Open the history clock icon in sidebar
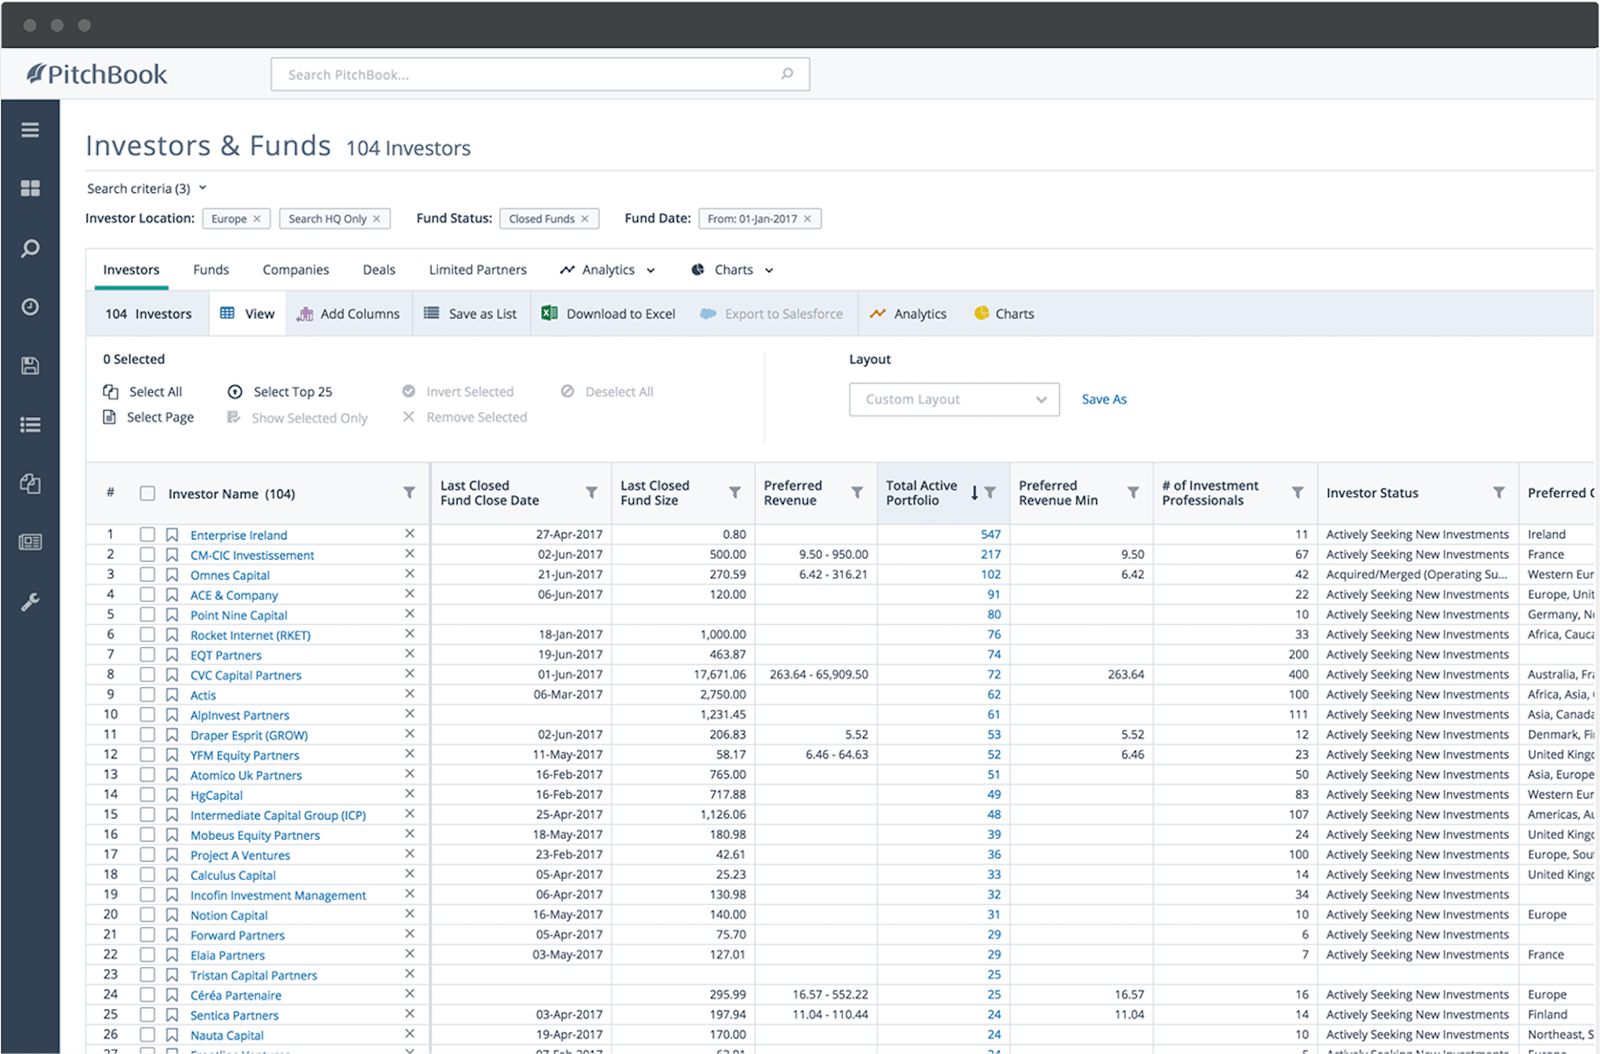1600x1054 pixels. click(30, 306)
